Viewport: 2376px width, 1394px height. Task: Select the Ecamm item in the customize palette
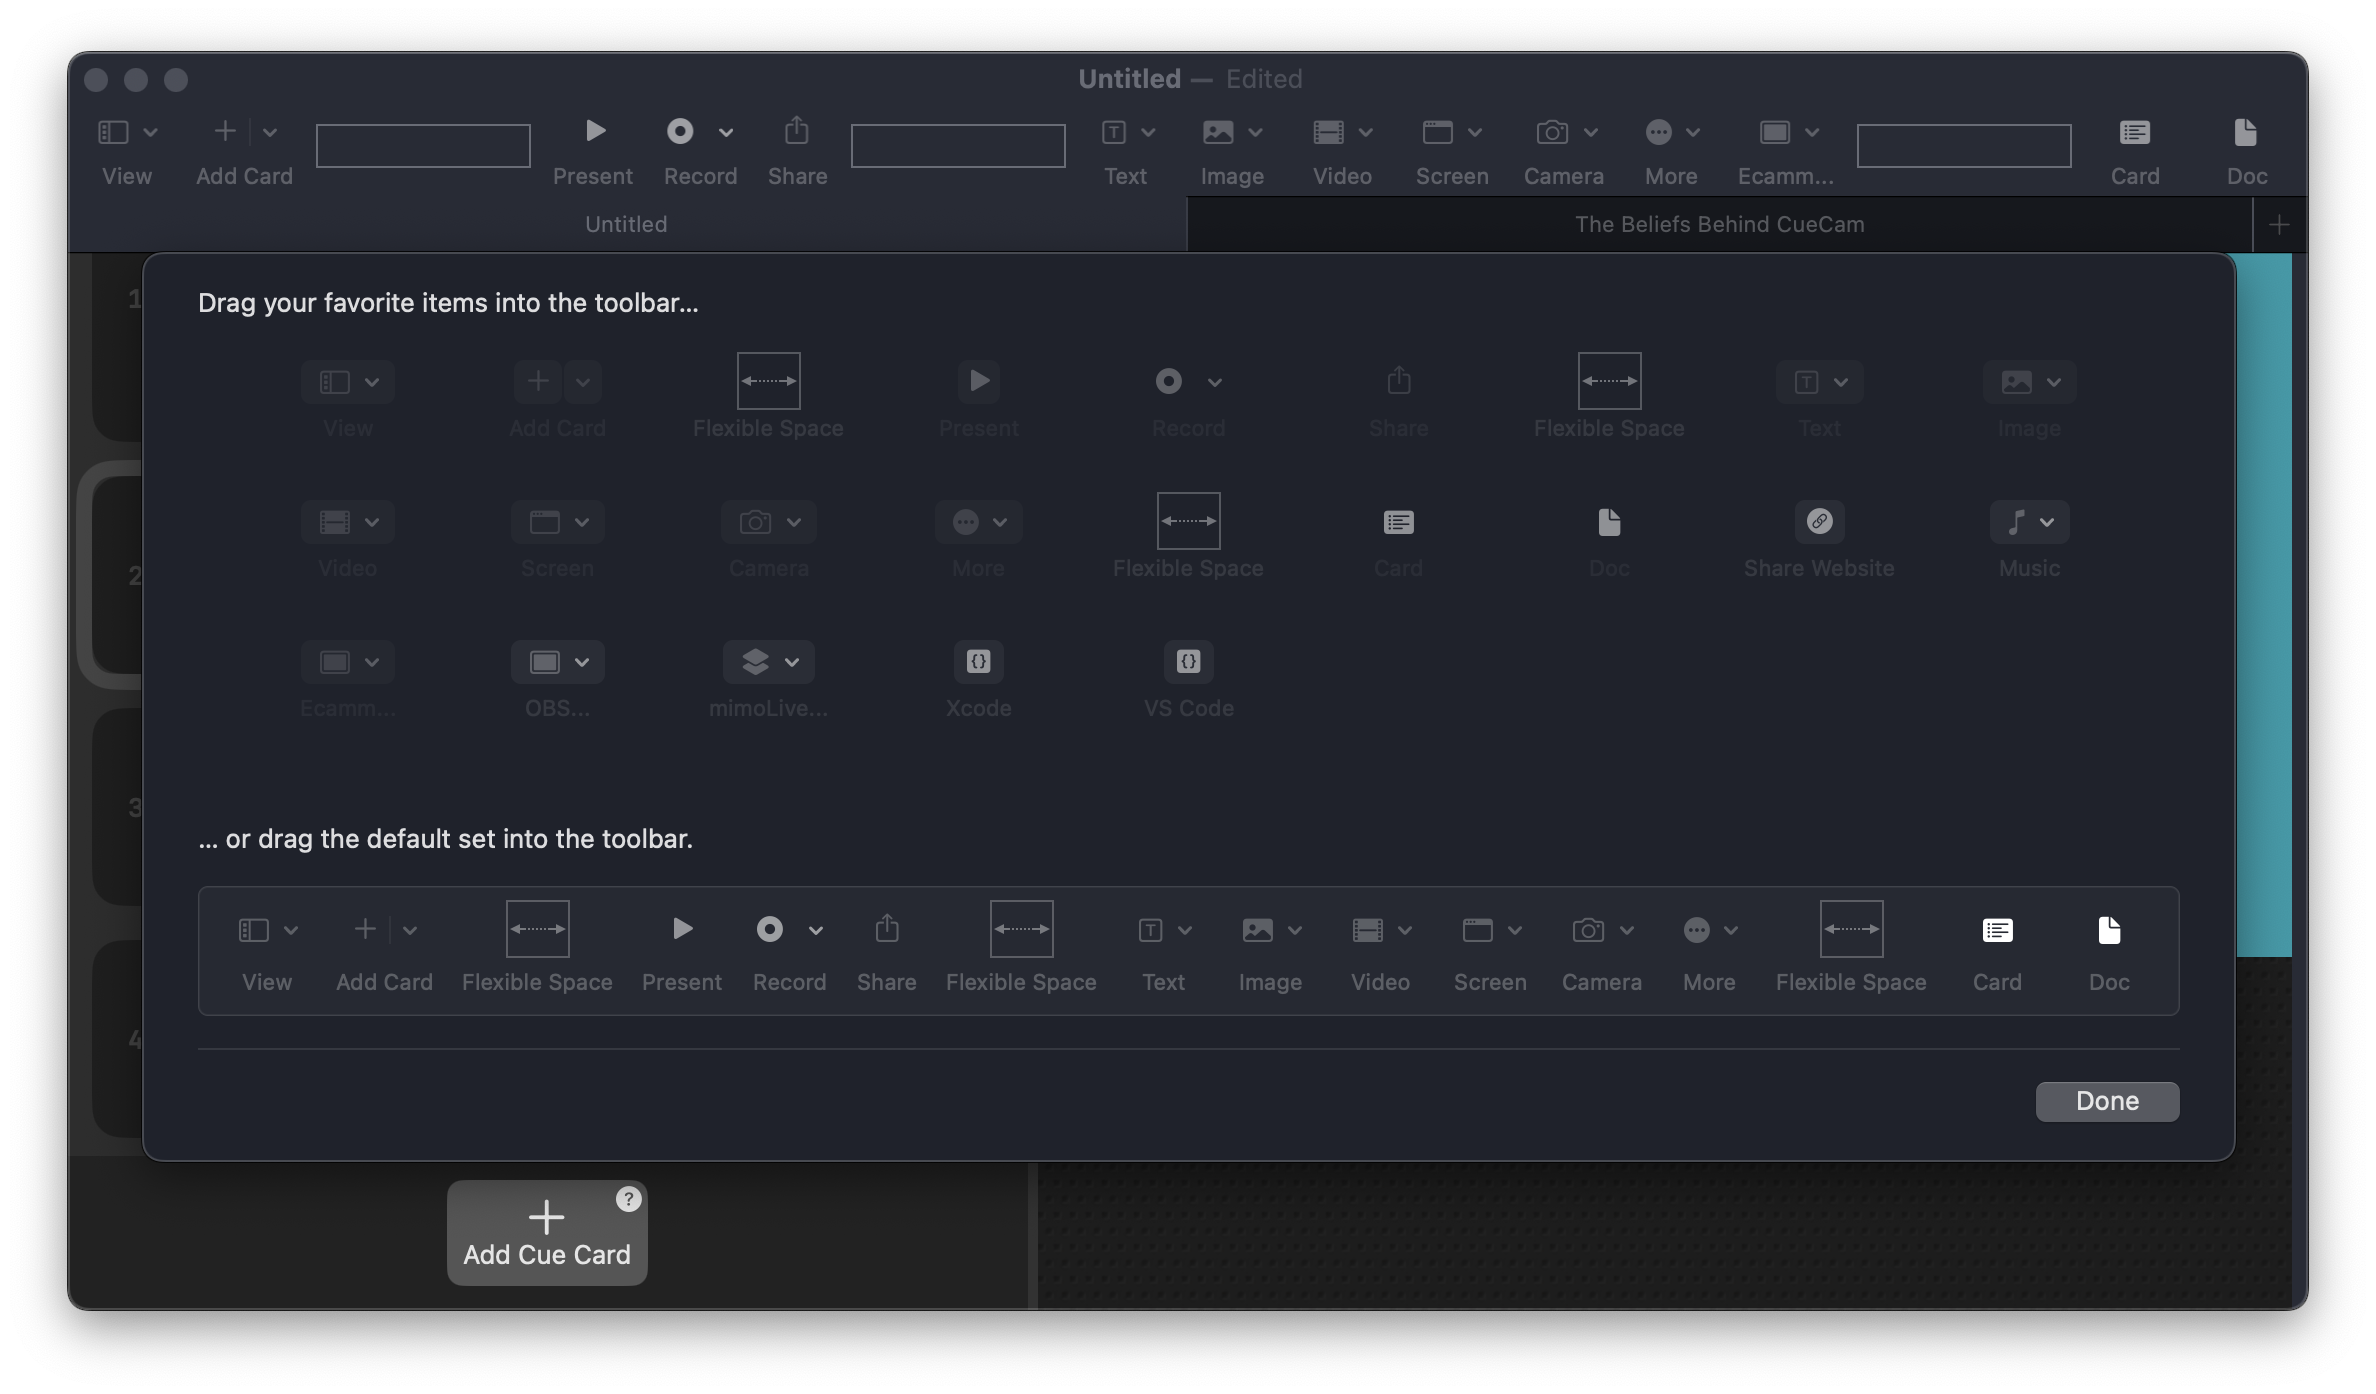[x=348, y=679]
